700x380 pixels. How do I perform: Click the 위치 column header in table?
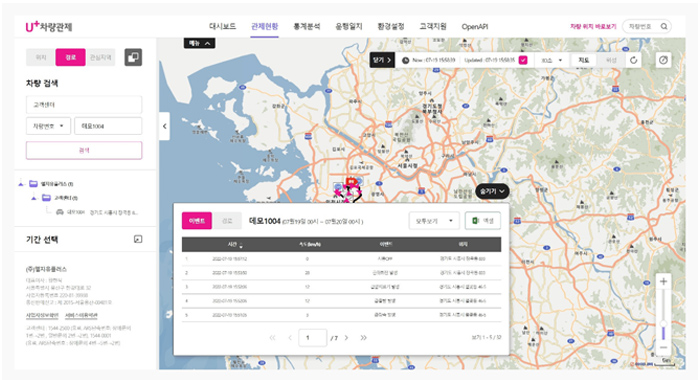[462, 245]
